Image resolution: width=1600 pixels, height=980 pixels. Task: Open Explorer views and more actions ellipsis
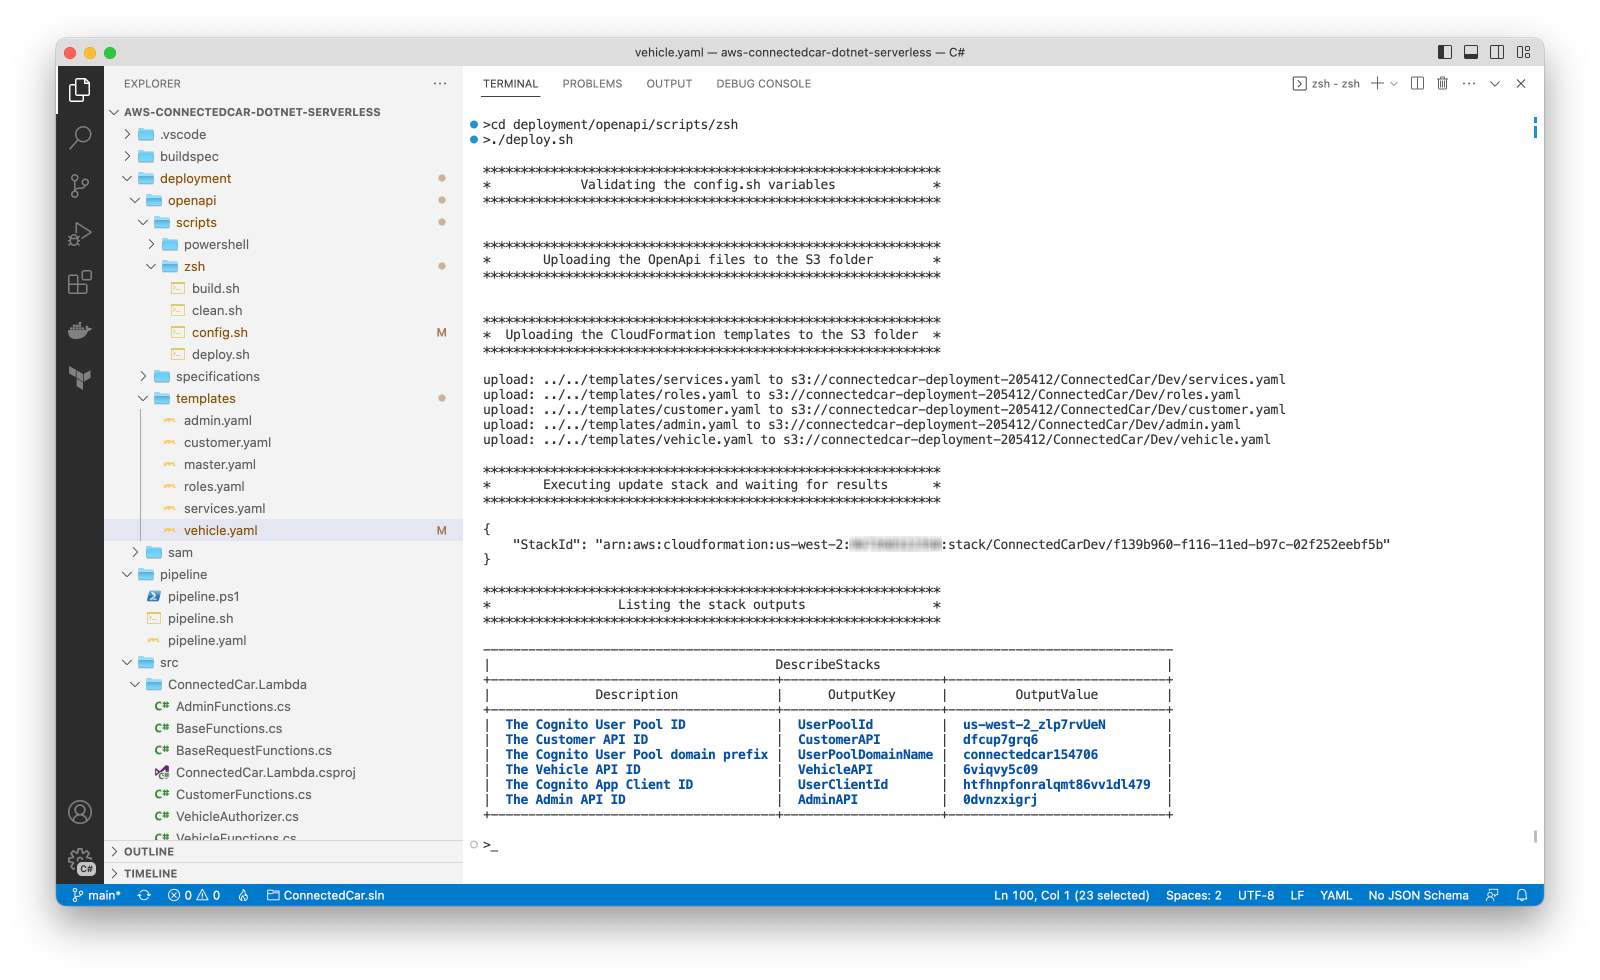click(x=440, y=84)
